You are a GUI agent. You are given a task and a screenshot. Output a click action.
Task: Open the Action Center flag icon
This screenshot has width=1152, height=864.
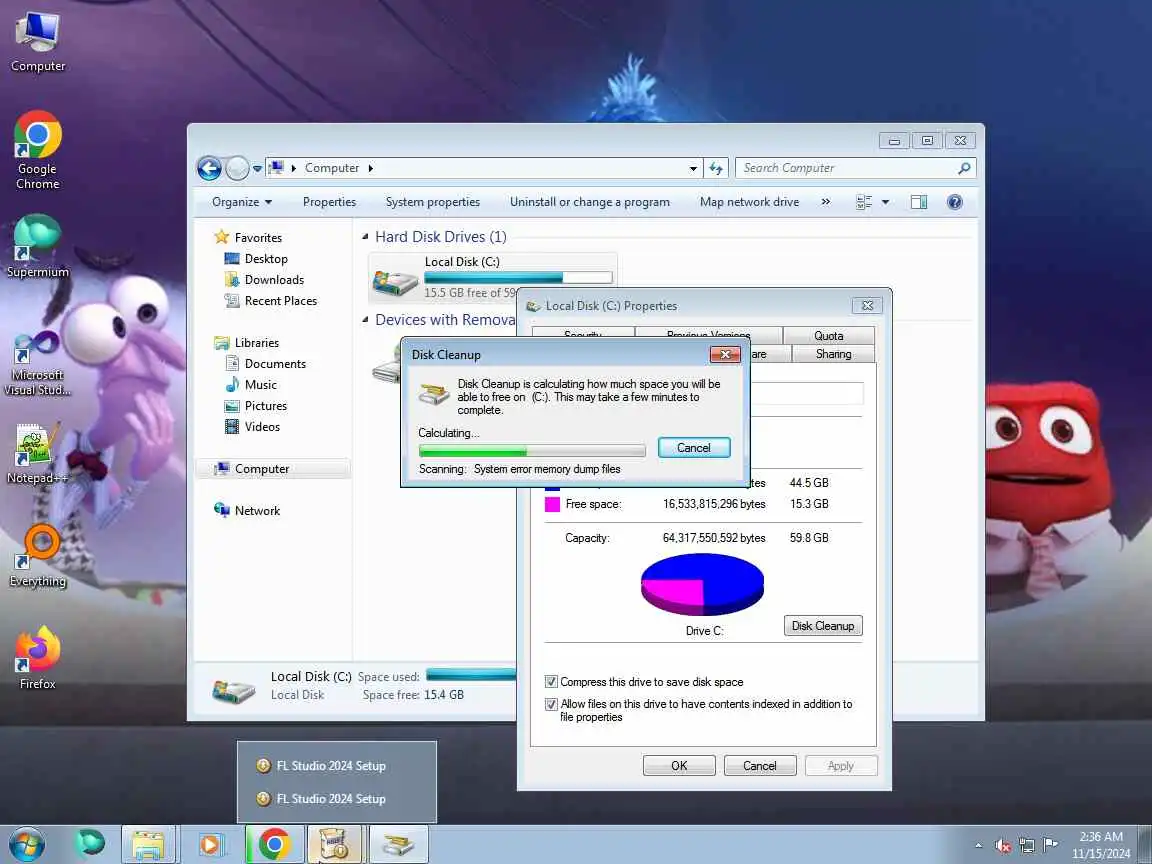click(1051, 845)
